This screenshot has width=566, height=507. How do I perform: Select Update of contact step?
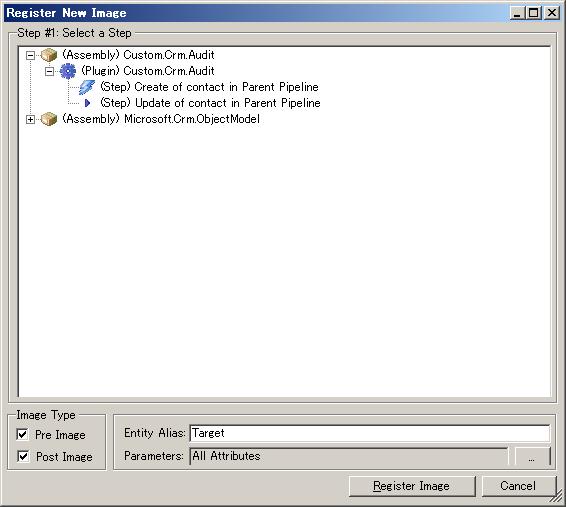tap(210, 103)
